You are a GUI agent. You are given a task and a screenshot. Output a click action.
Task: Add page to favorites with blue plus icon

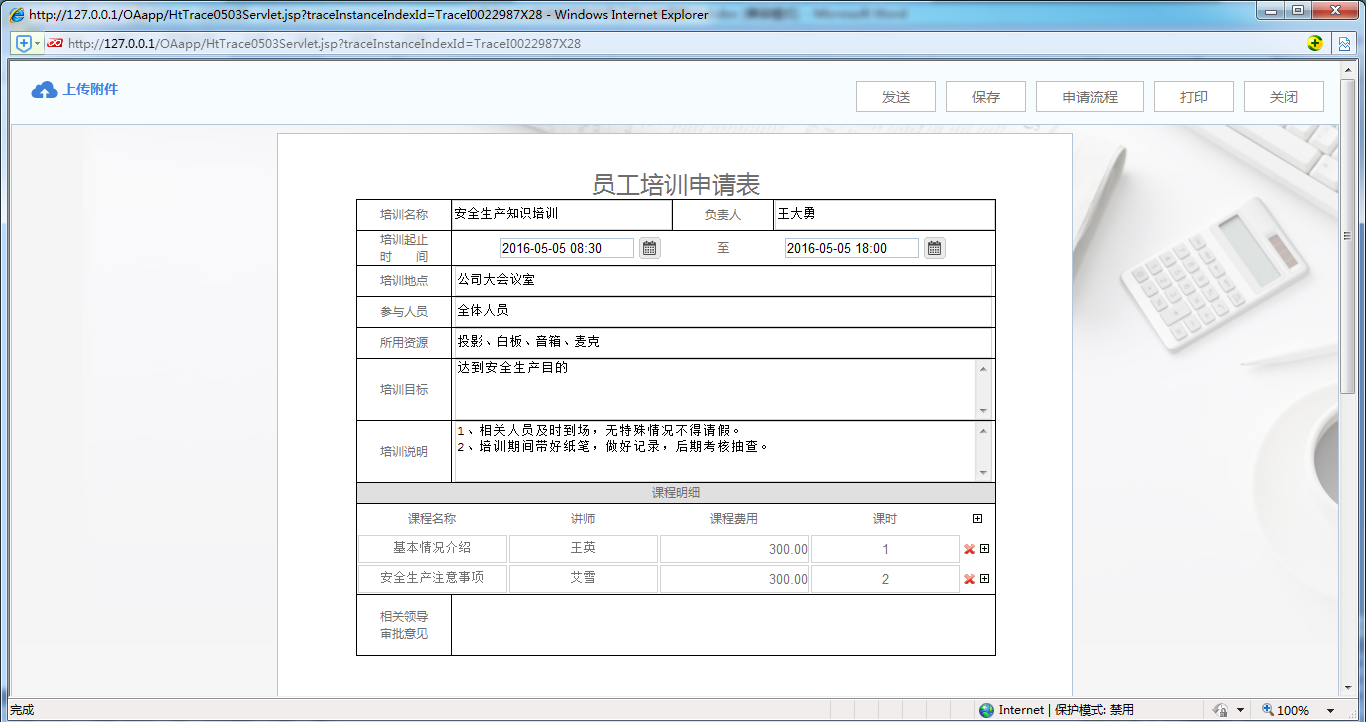point(22,44)
